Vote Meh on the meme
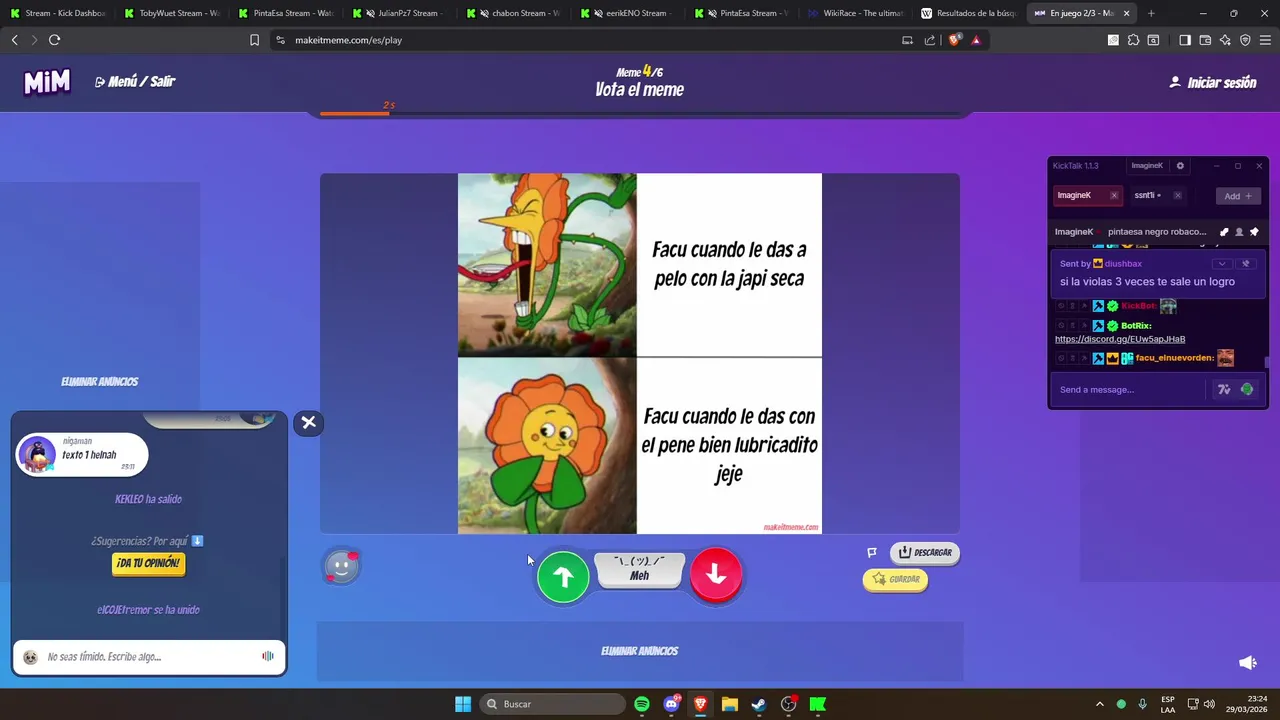1280x720 pixels. [x=640, y=569]
